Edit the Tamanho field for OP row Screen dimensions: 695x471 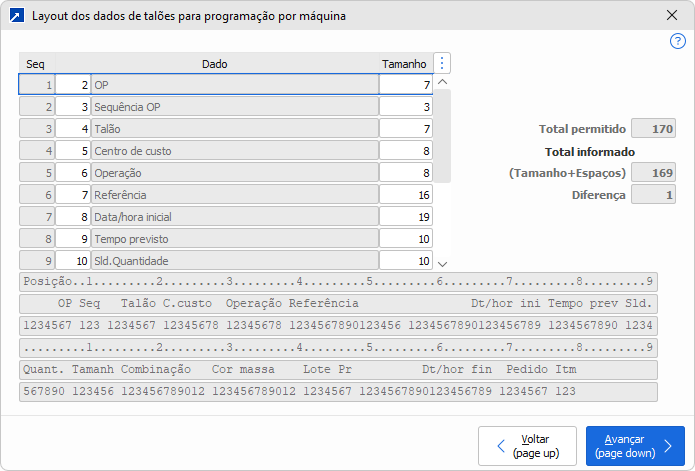(x=405, y=85)
